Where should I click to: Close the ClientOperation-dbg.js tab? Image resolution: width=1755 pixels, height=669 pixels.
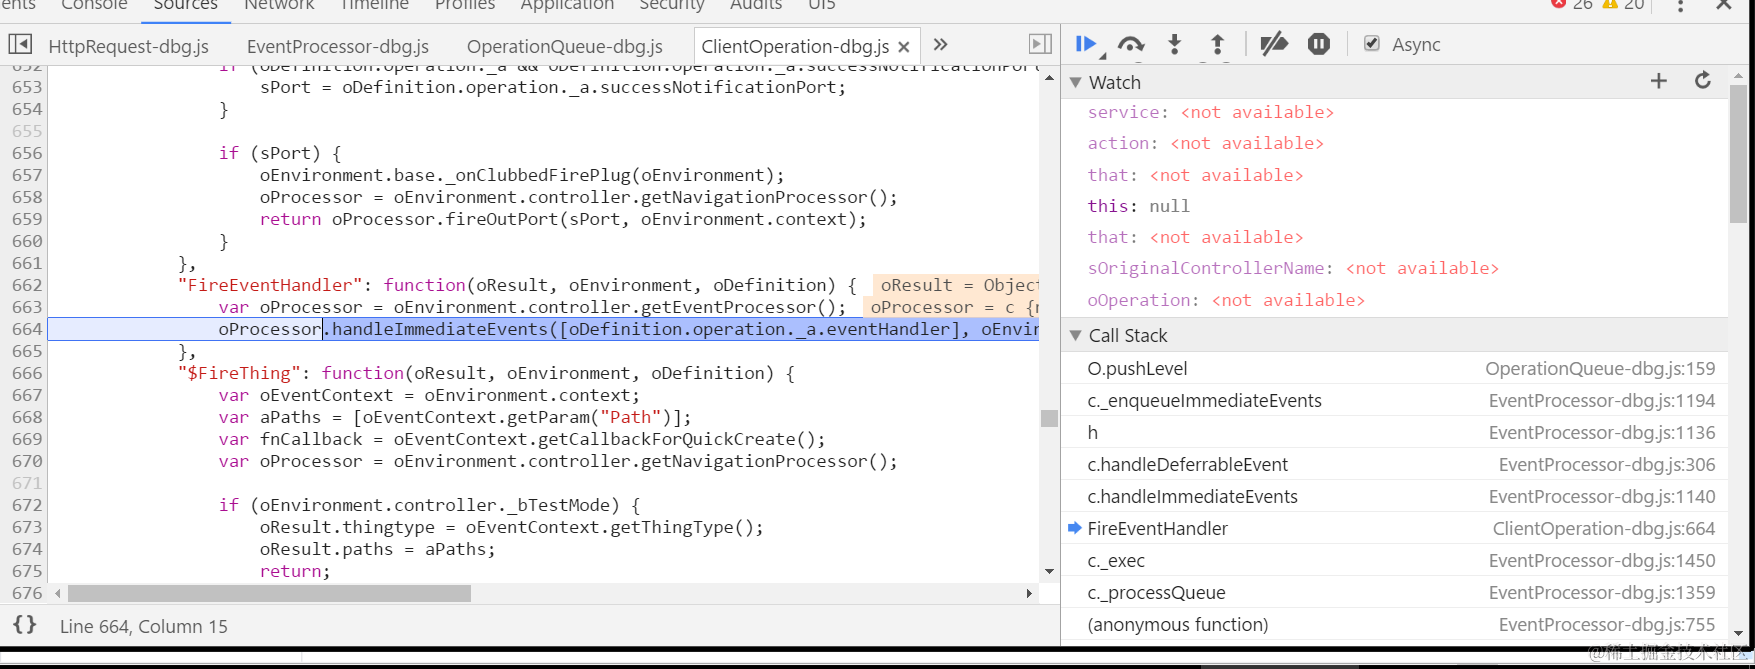(x=904, y=47)
